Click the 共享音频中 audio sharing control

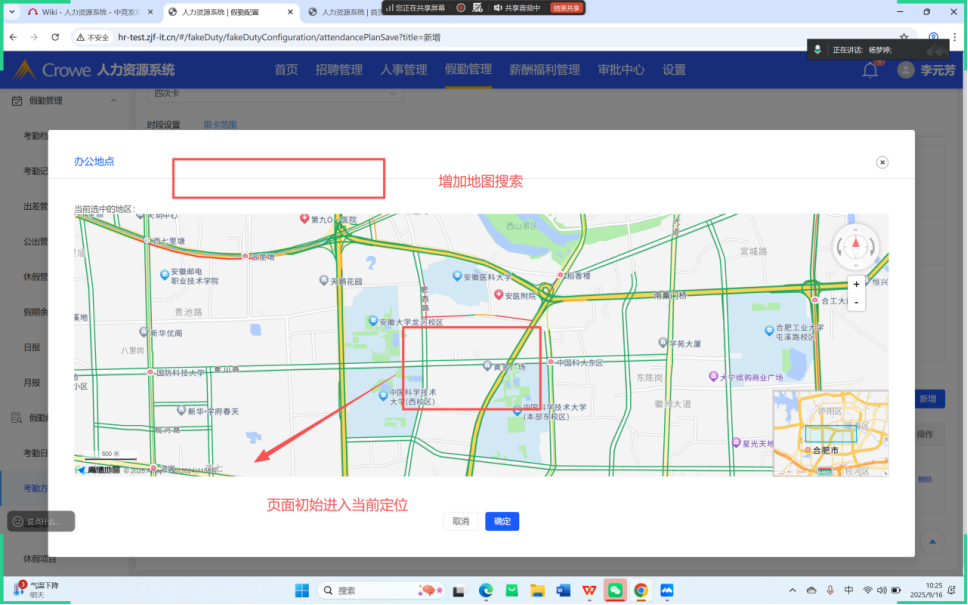(x=517, y=8)
